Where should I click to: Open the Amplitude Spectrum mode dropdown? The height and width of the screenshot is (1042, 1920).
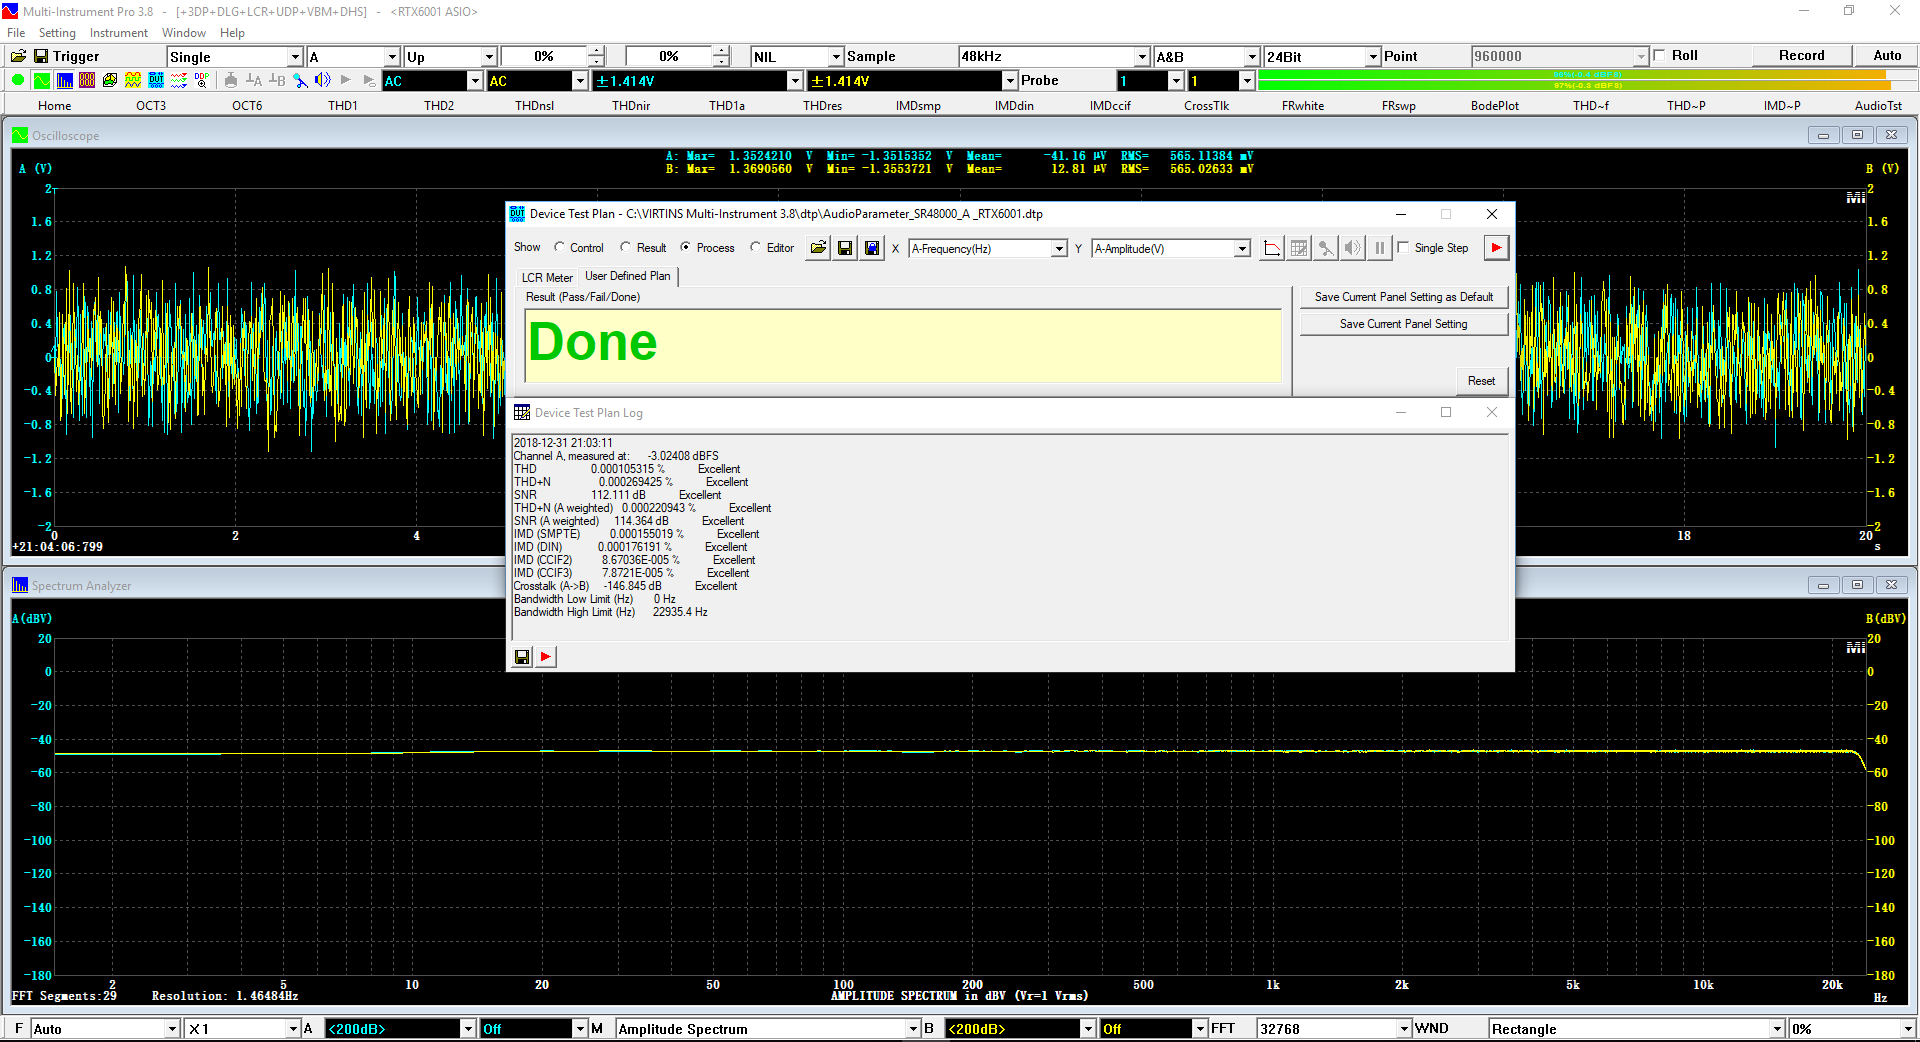tap(768, 1028)
